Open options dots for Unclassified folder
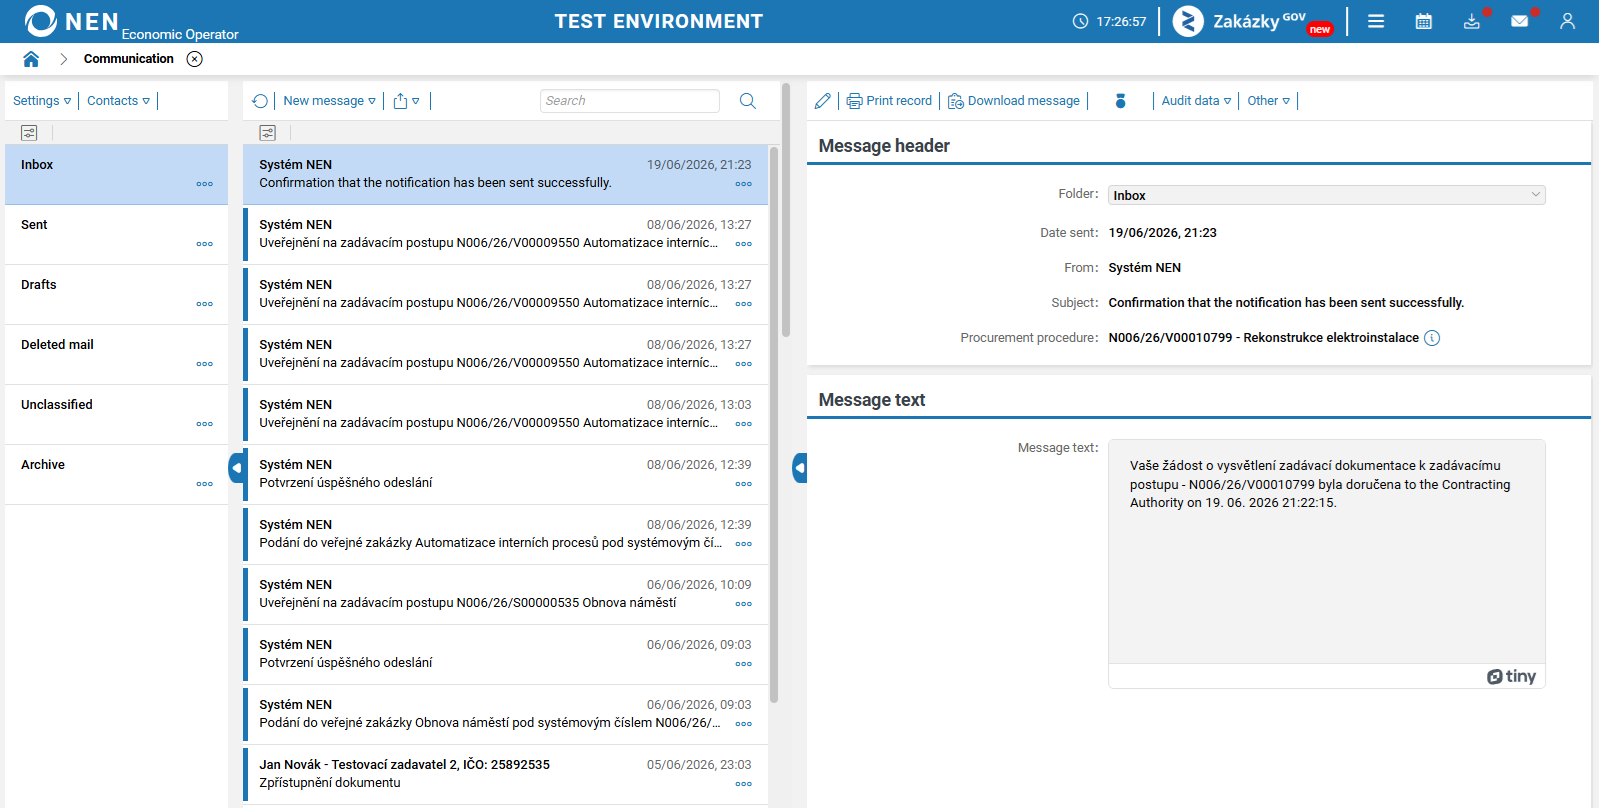Image resolution: width=1599 pixels, height=808 pixels. (x=205, y=424)
